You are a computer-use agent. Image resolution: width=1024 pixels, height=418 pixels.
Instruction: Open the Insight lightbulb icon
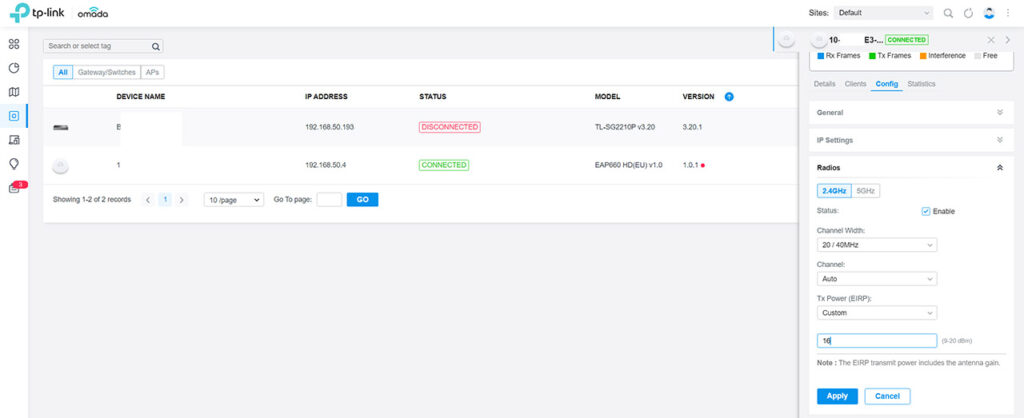click(14, 164)
